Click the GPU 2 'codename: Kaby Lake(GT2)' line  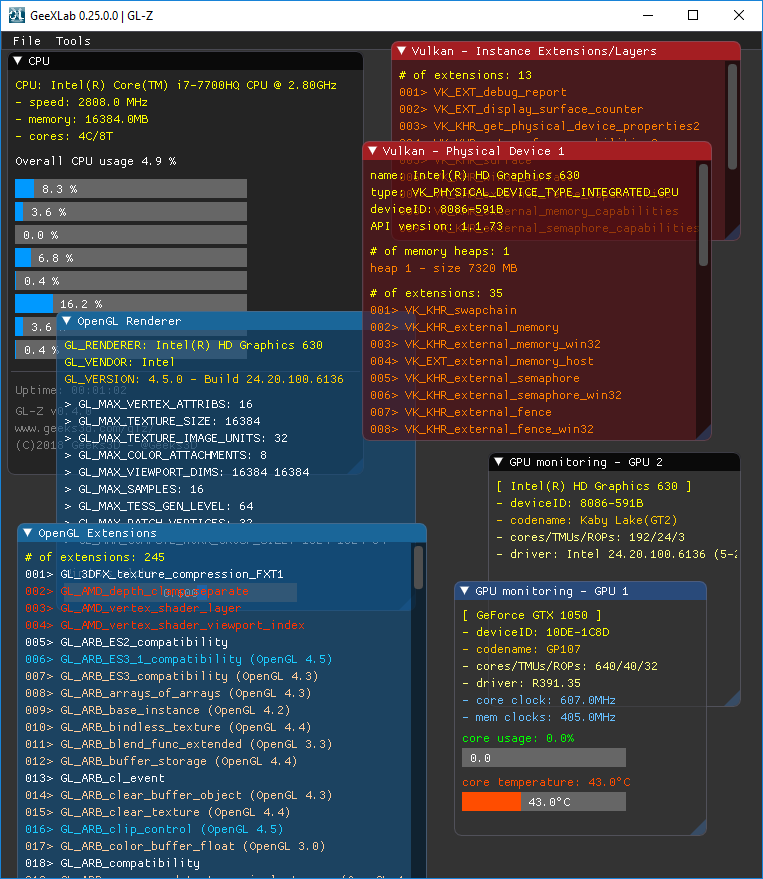pos(587,520)
